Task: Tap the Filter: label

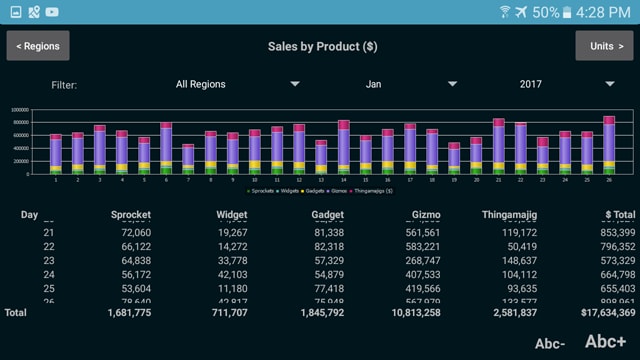Action: click(64, 85)
